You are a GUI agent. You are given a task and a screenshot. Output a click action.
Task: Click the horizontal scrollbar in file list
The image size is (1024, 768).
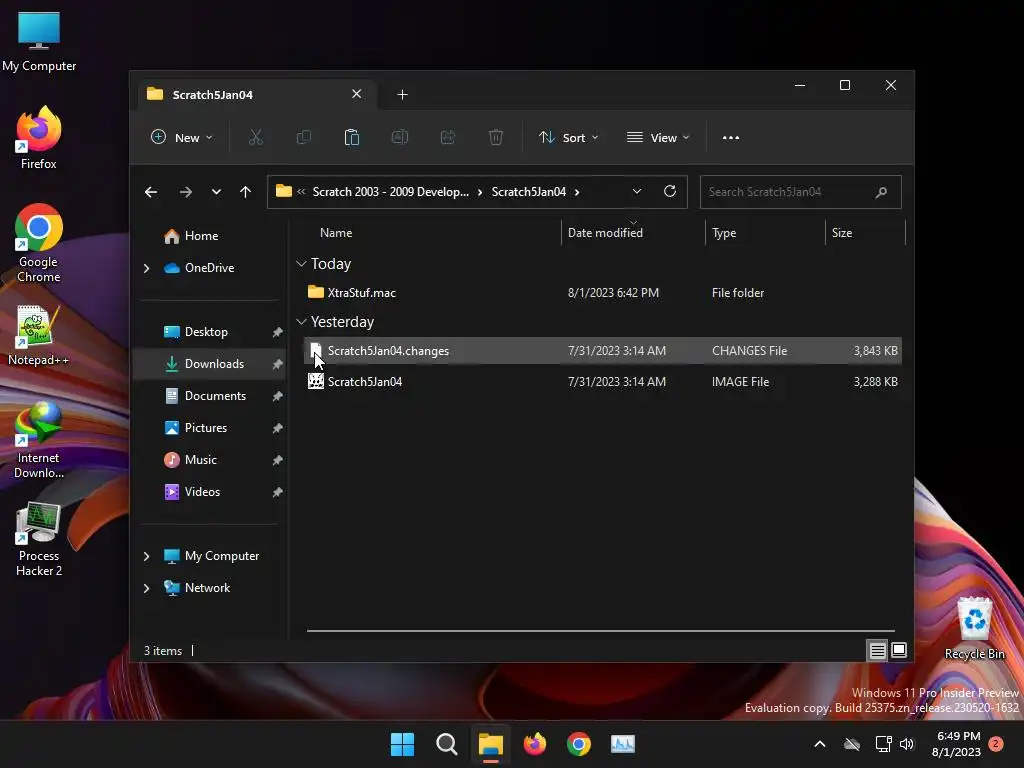601,631
